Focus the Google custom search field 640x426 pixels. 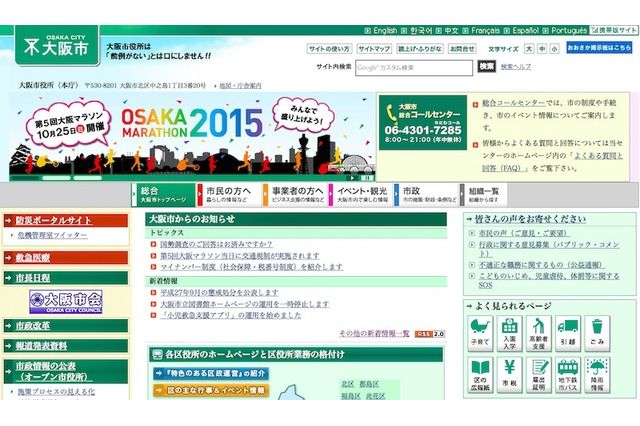[x=414, y=68]
